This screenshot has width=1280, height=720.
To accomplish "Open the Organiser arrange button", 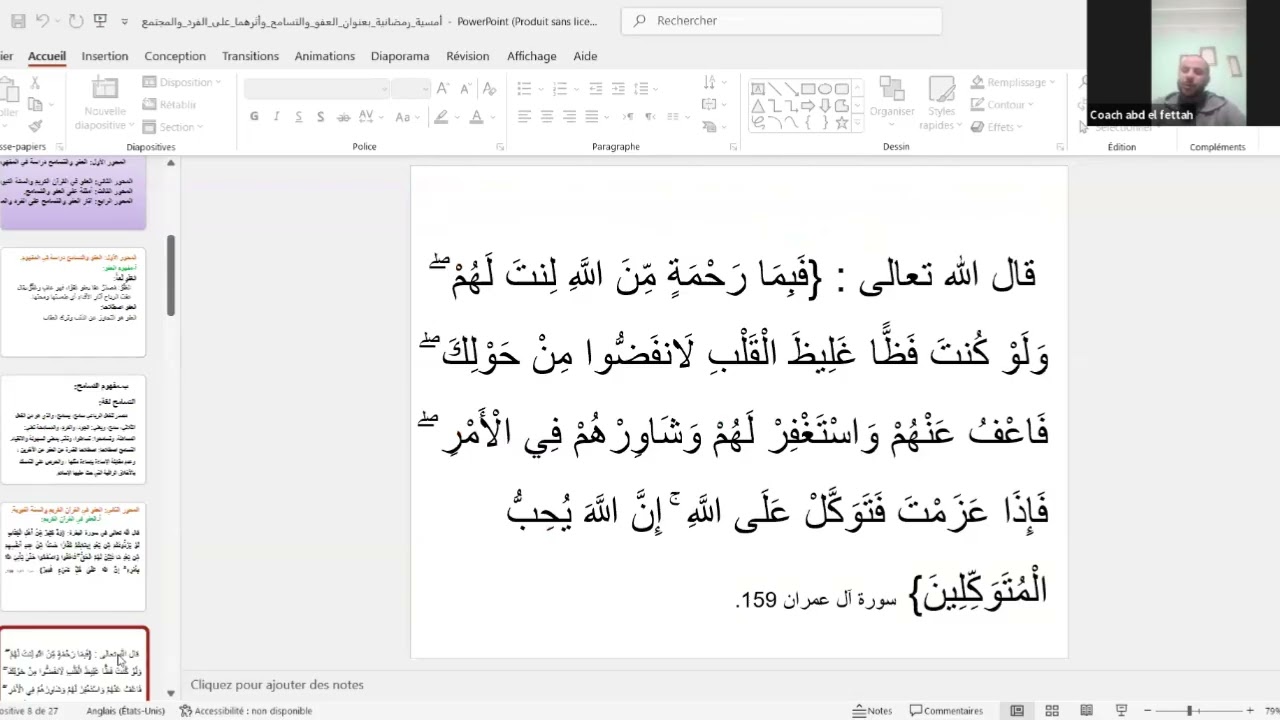I will coord(892,101).
